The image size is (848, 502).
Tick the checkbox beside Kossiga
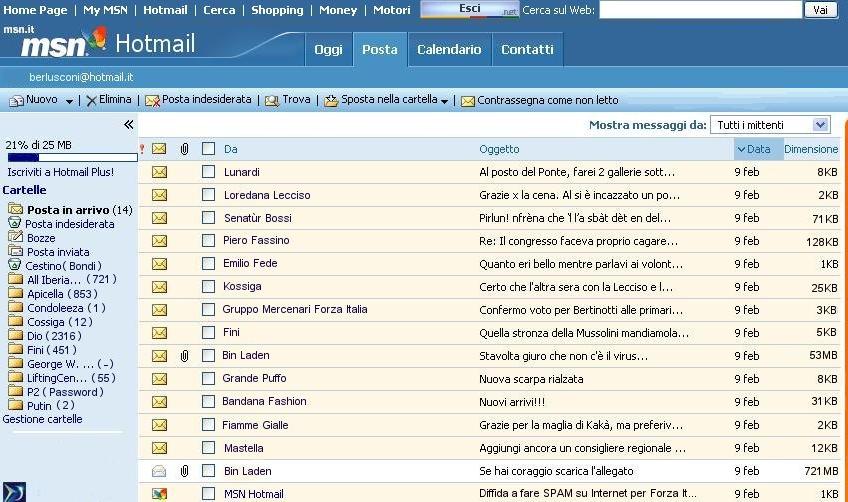(208, 287)
